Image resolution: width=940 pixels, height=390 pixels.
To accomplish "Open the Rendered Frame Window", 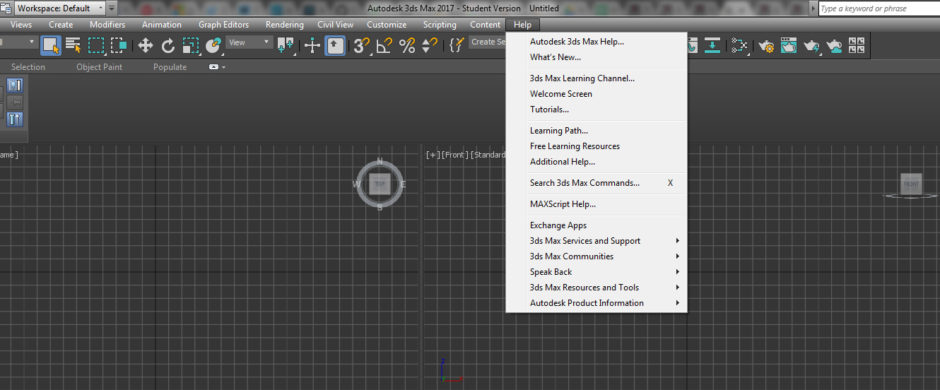I will (788, 46).
